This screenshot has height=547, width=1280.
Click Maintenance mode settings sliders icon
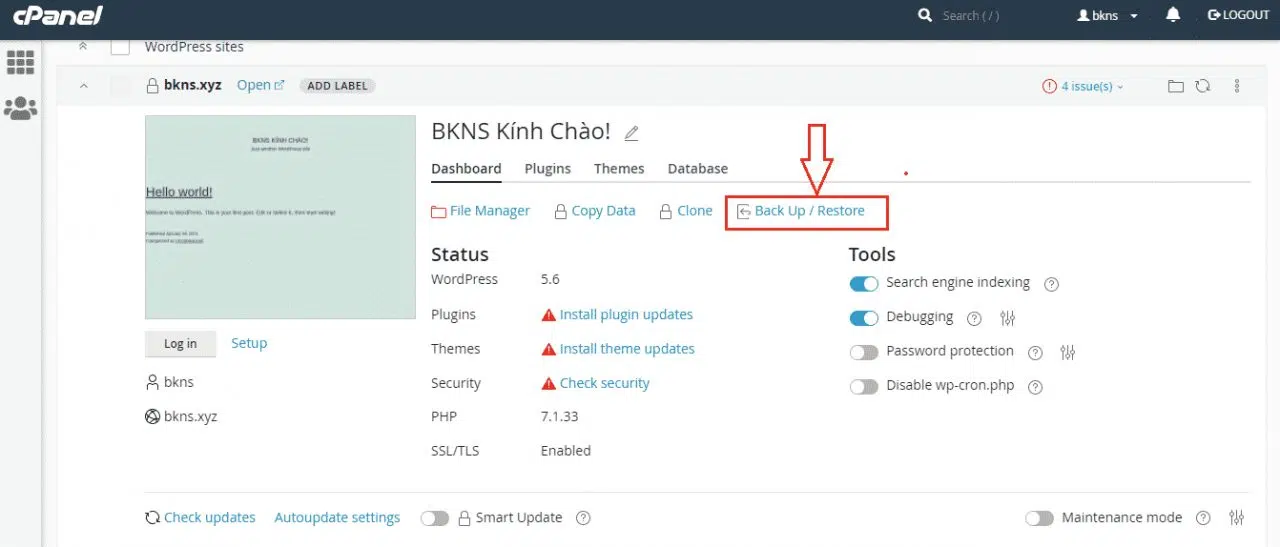[1237, 518]
